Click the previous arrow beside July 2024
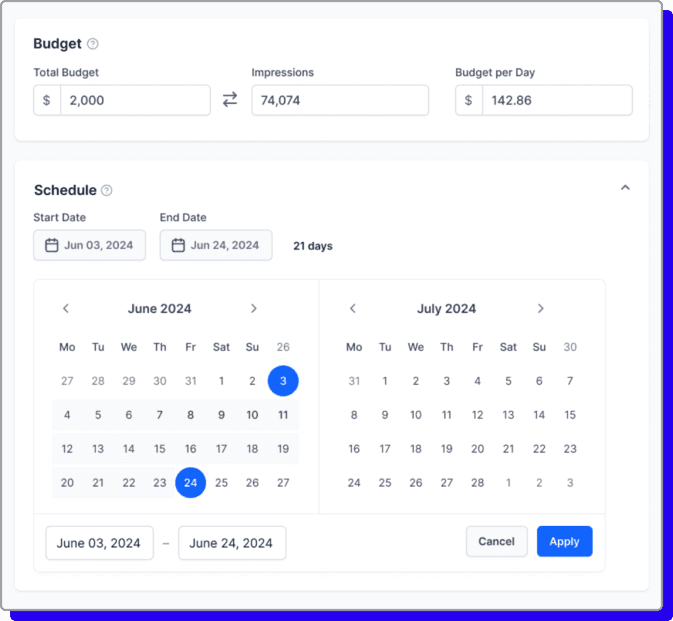The width and height of the screenshot is (673, 621). (x=353, y=309)
